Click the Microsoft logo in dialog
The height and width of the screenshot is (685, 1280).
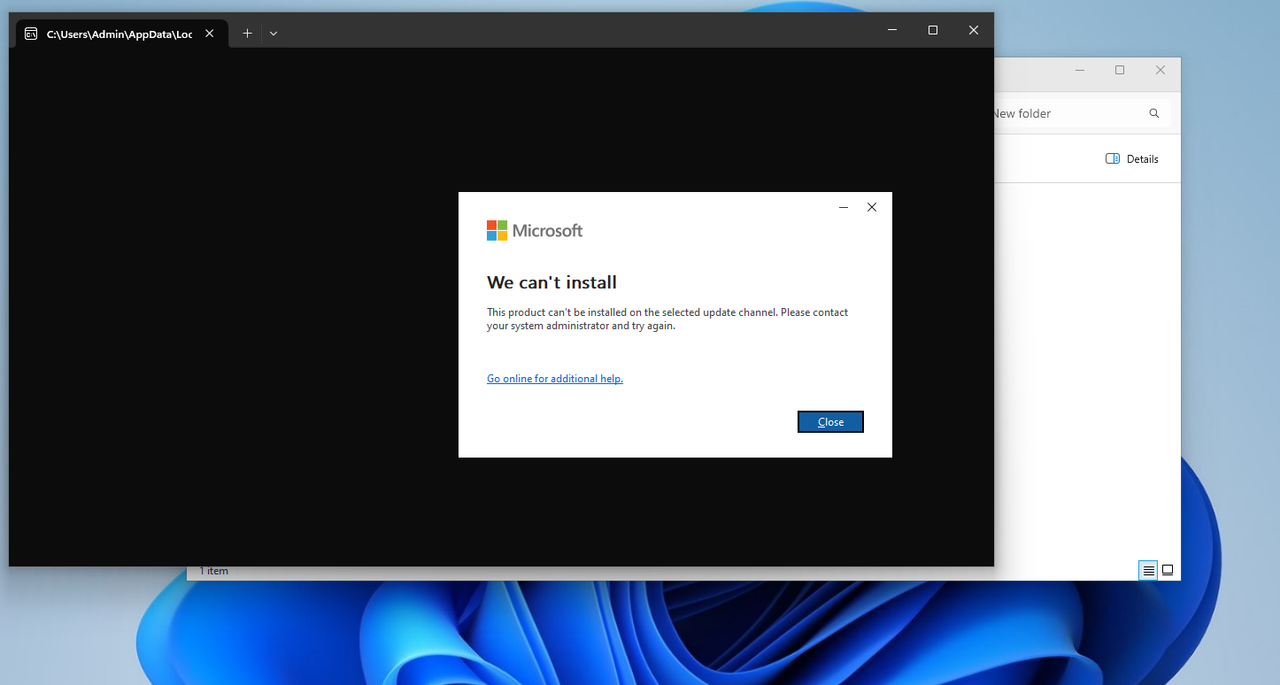point(534,231)
